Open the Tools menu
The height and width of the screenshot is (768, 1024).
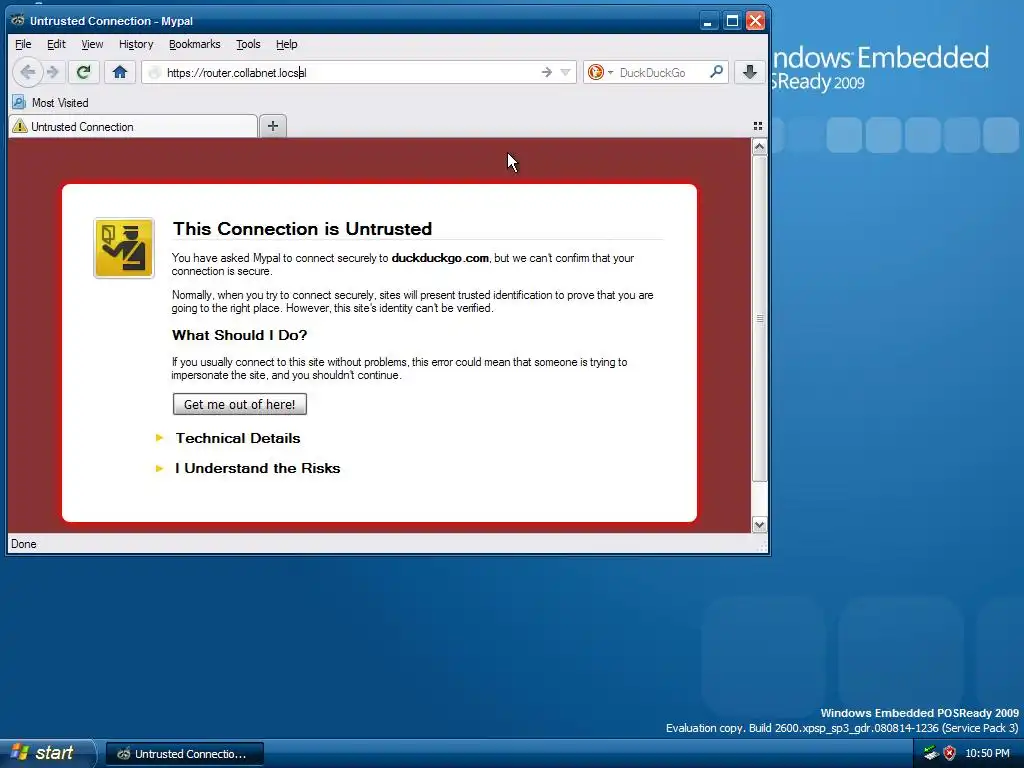(x=248, y=44)
